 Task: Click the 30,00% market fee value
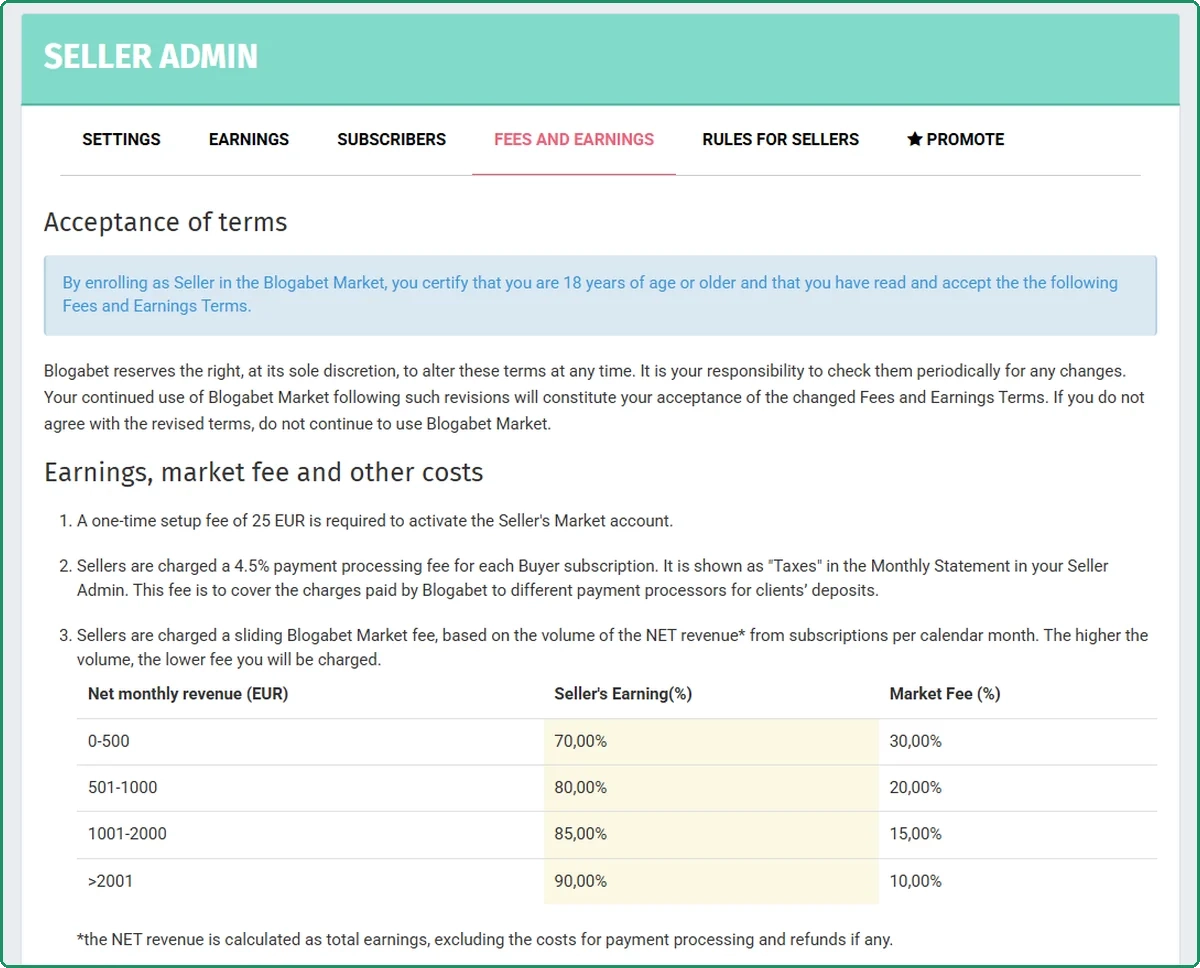point(916,742)
